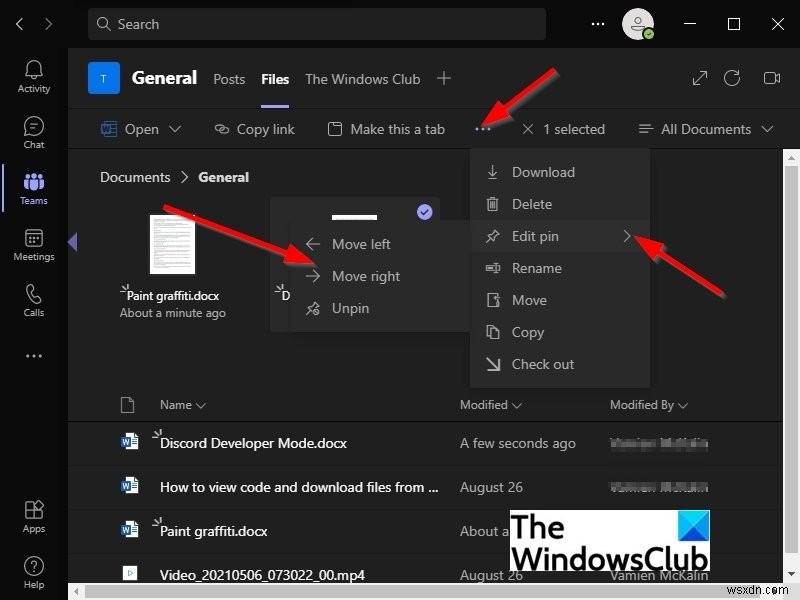Image resolution: width=800 pixels, height=600 pixels.
Task: Refresh the Files view
Action: coord(733,78)
